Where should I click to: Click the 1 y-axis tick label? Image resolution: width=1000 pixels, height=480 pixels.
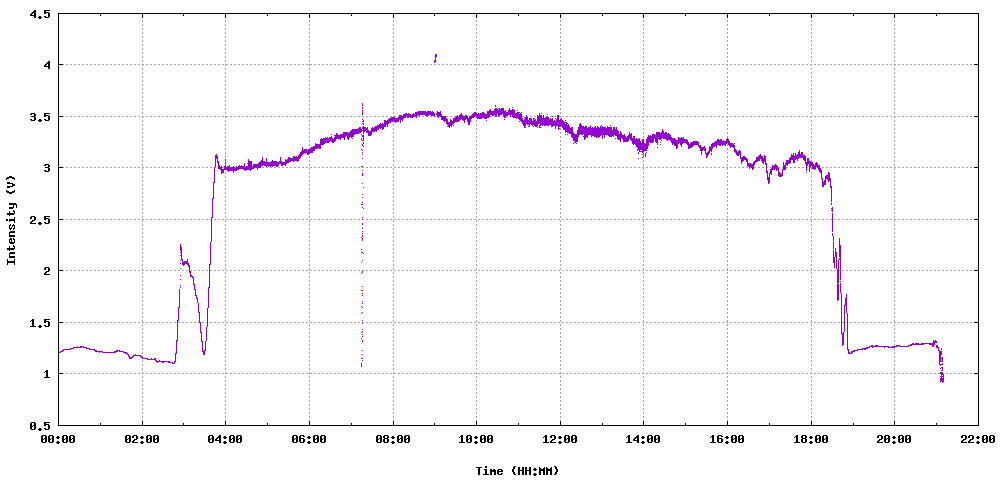[x=47, y=374]
